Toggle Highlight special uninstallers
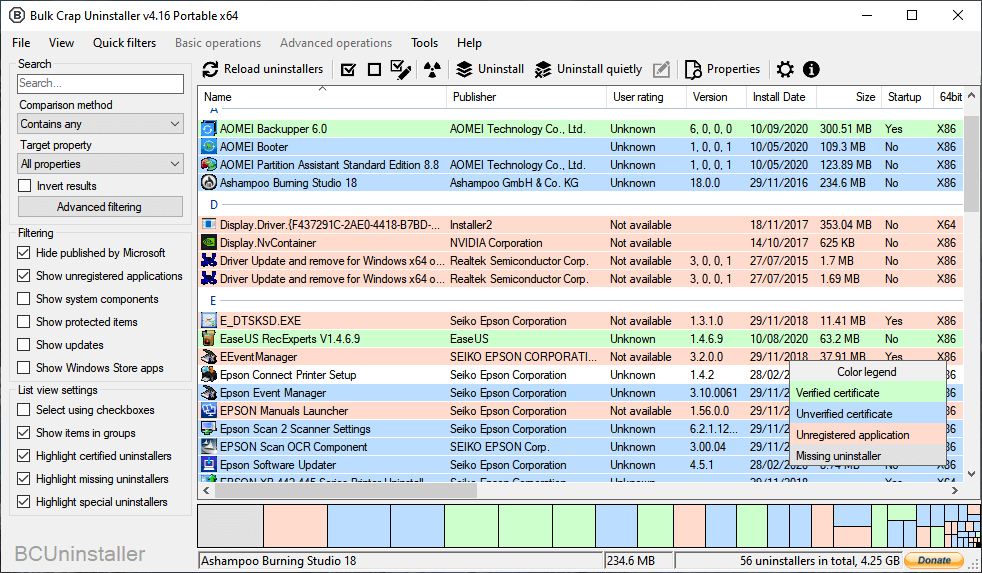This screenshot has width=982, height=573. [24, 502]
